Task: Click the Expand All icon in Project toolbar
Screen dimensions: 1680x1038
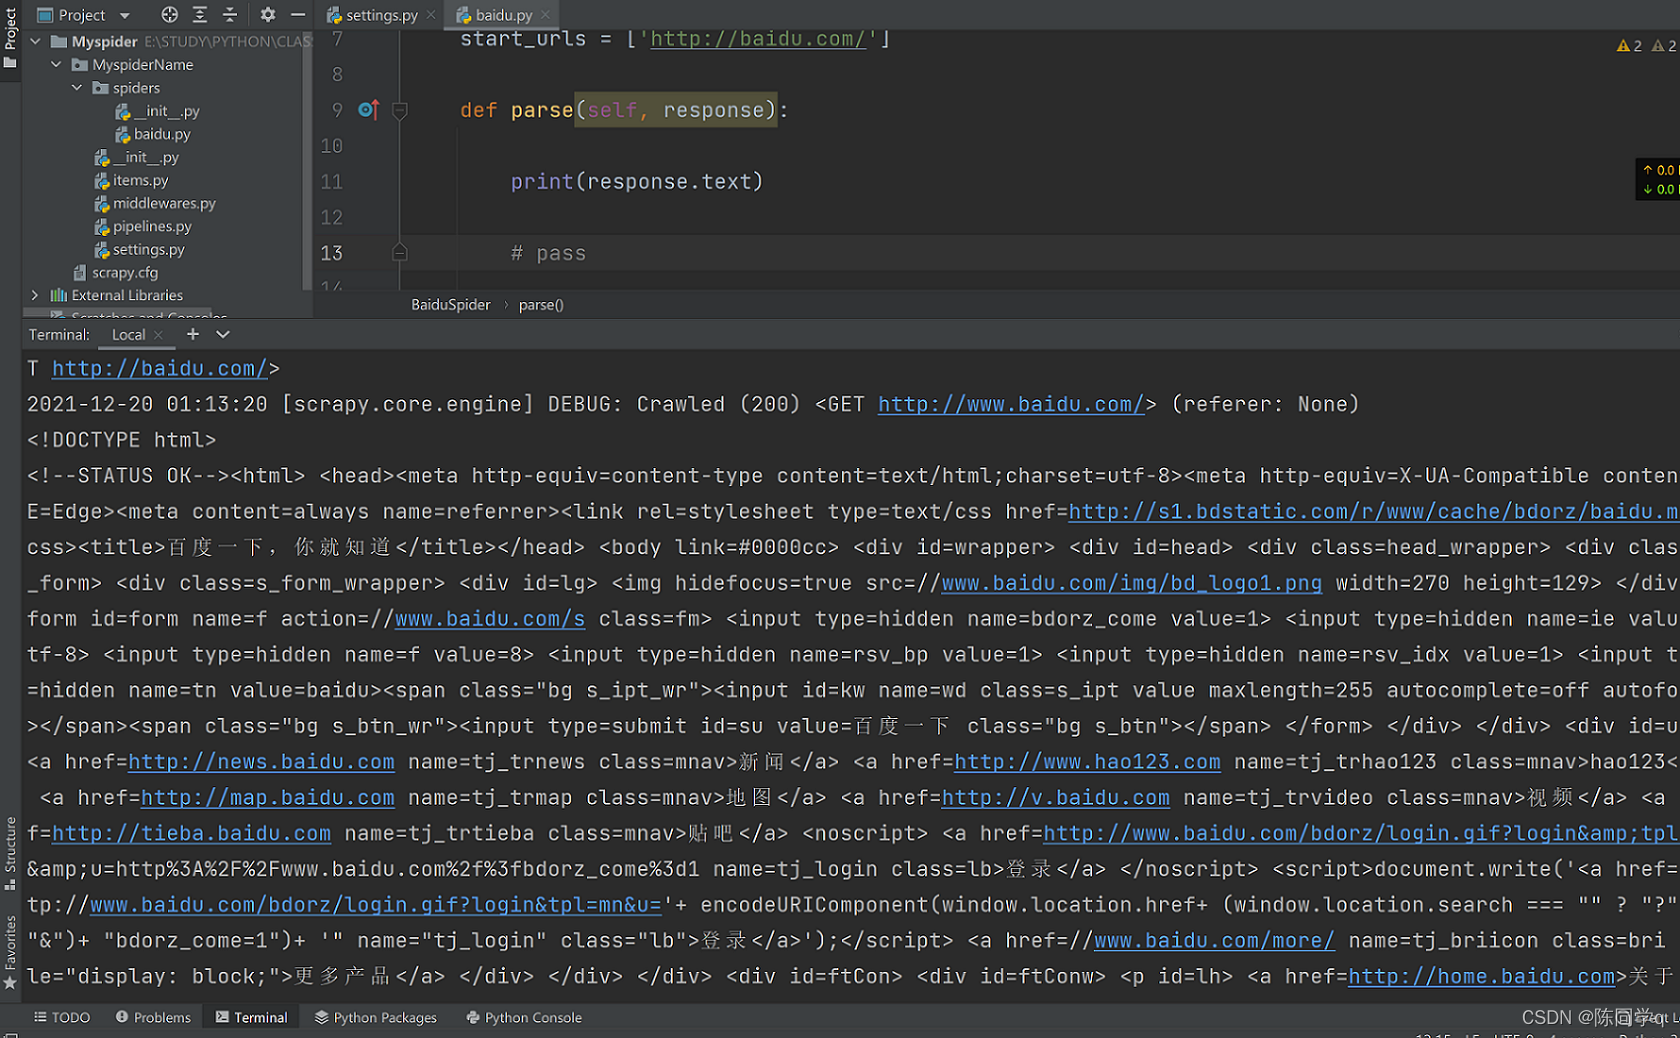Action: point(200,15)
